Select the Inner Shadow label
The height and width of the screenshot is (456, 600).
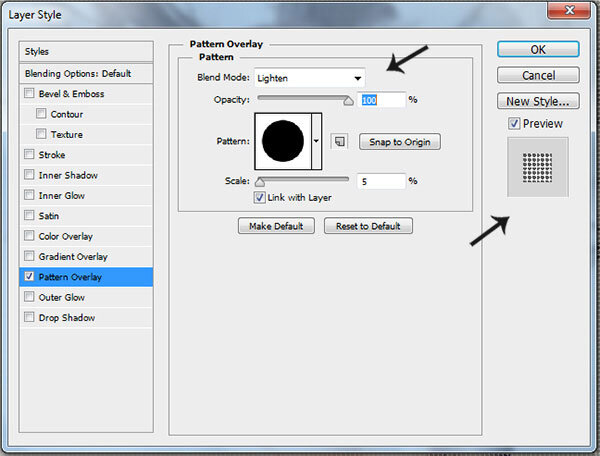pos(68,175)
